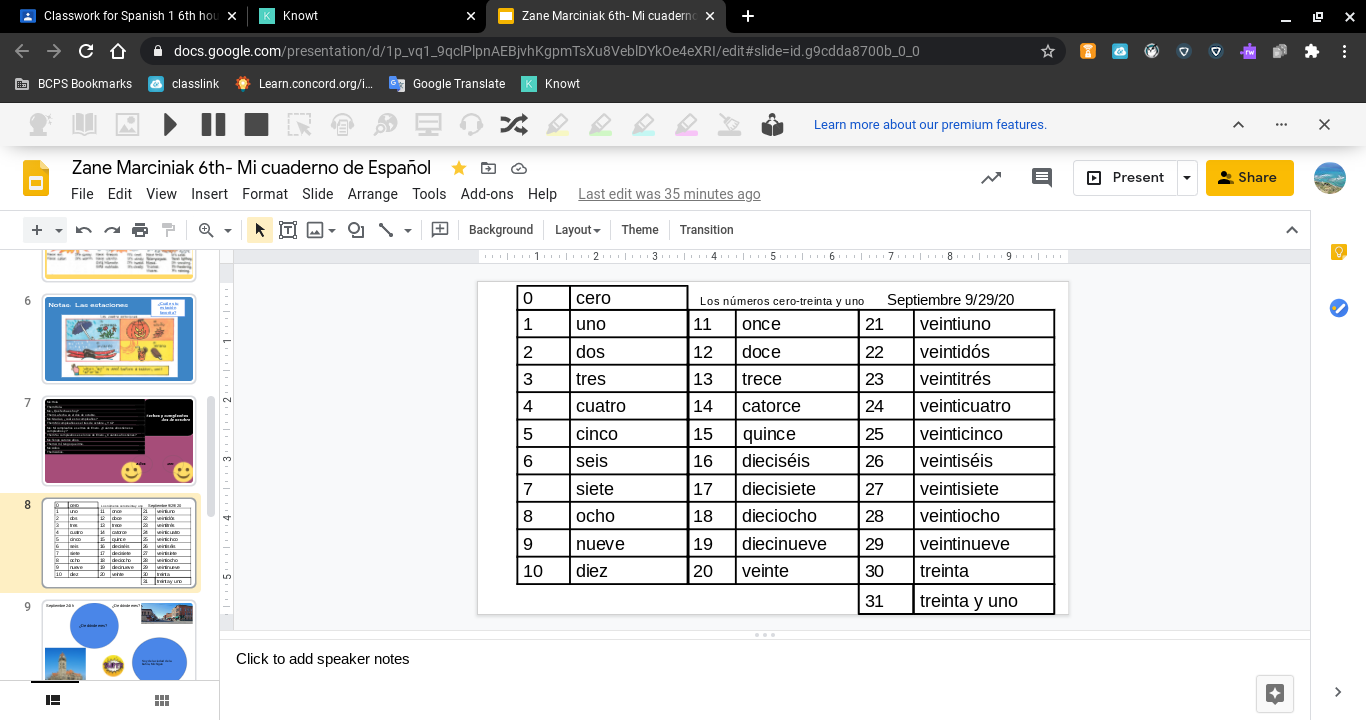Click the Background button
The height and width of the screenshot is (720, 1366).
[x=501, y=230]
